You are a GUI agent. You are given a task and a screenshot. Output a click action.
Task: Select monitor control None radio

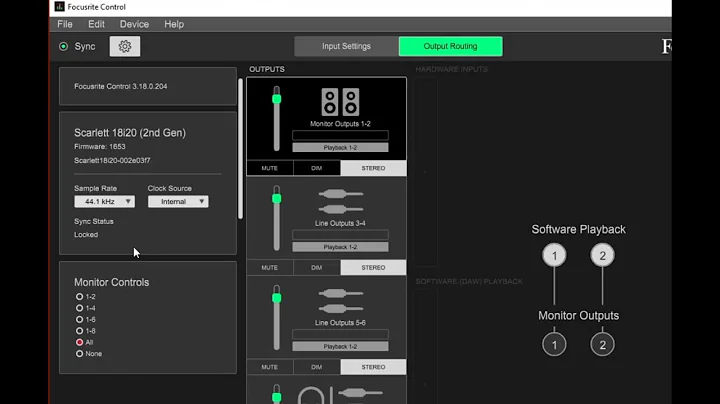[79, 354]
